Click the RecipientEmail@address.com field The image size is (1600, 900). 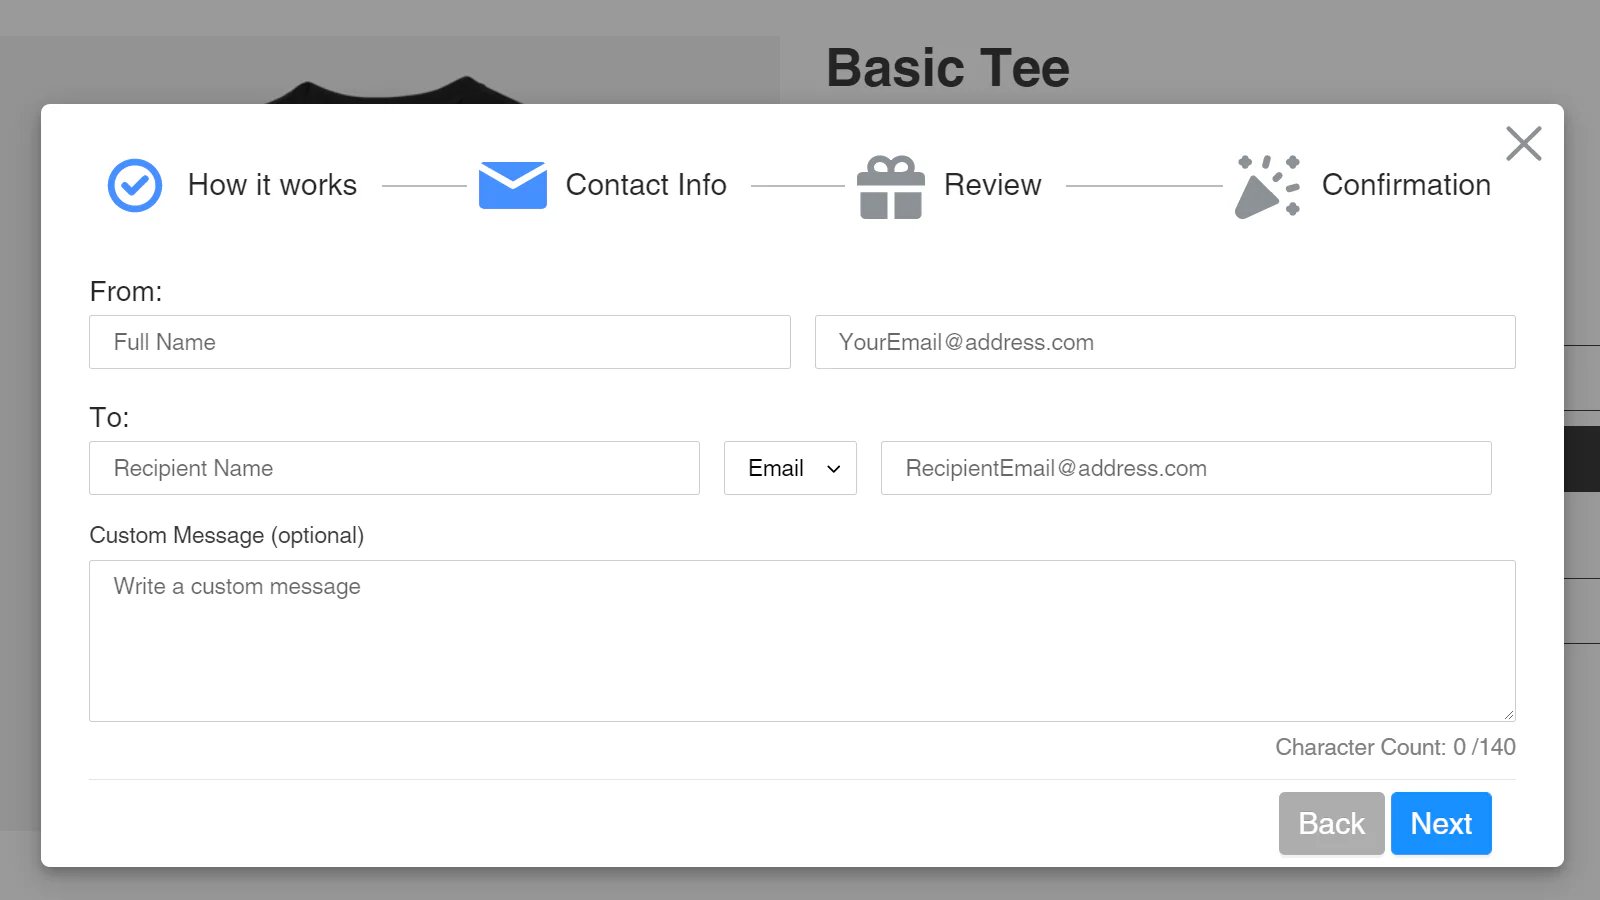1186,468
